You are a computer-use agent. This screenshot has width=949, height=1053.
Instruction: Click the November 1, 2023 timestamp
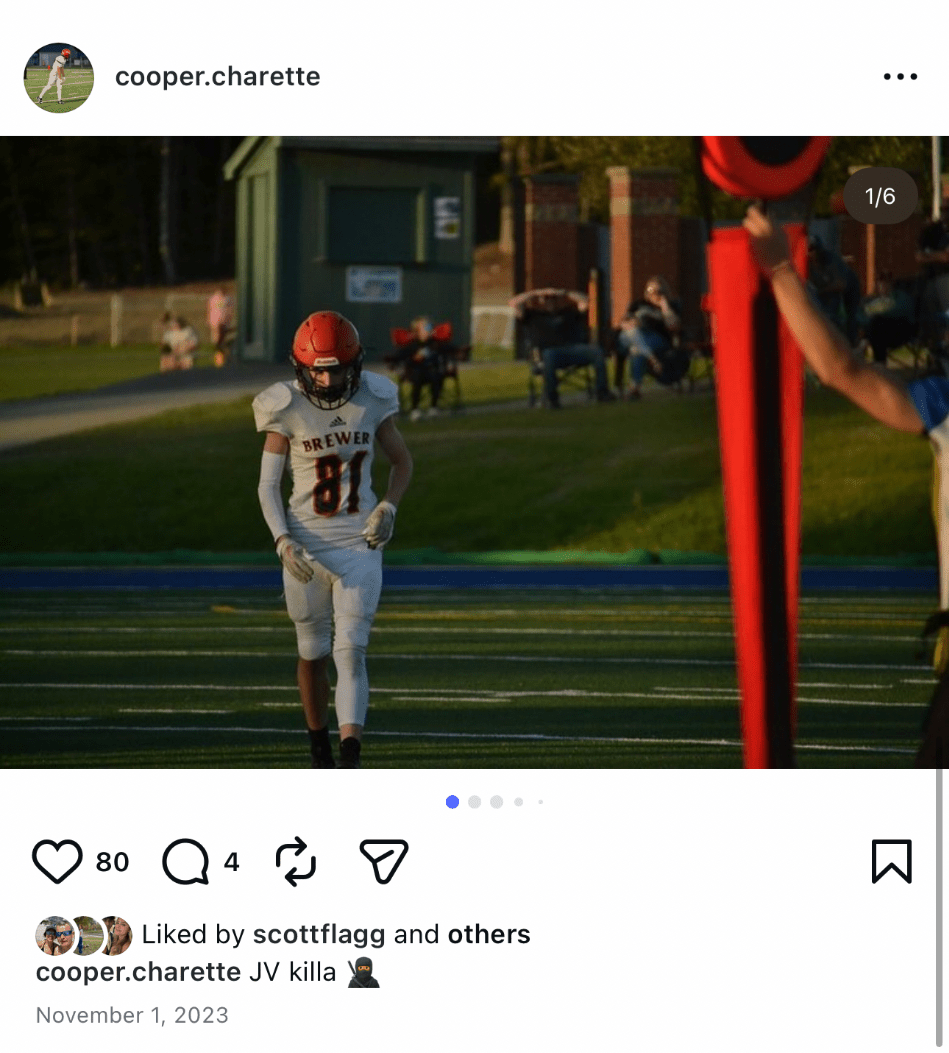[132, 1015]
